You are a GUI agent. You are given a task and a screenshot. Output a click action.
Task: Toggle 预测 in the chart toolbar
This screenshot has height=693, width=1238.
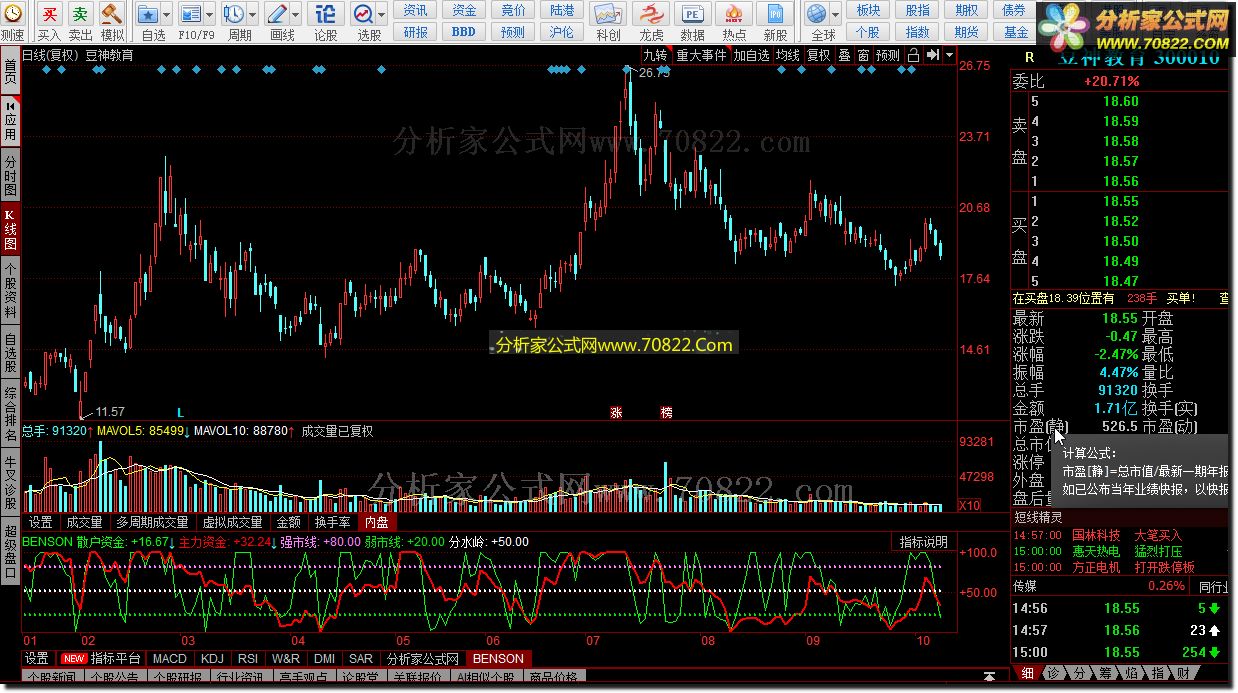coord(887,56)
